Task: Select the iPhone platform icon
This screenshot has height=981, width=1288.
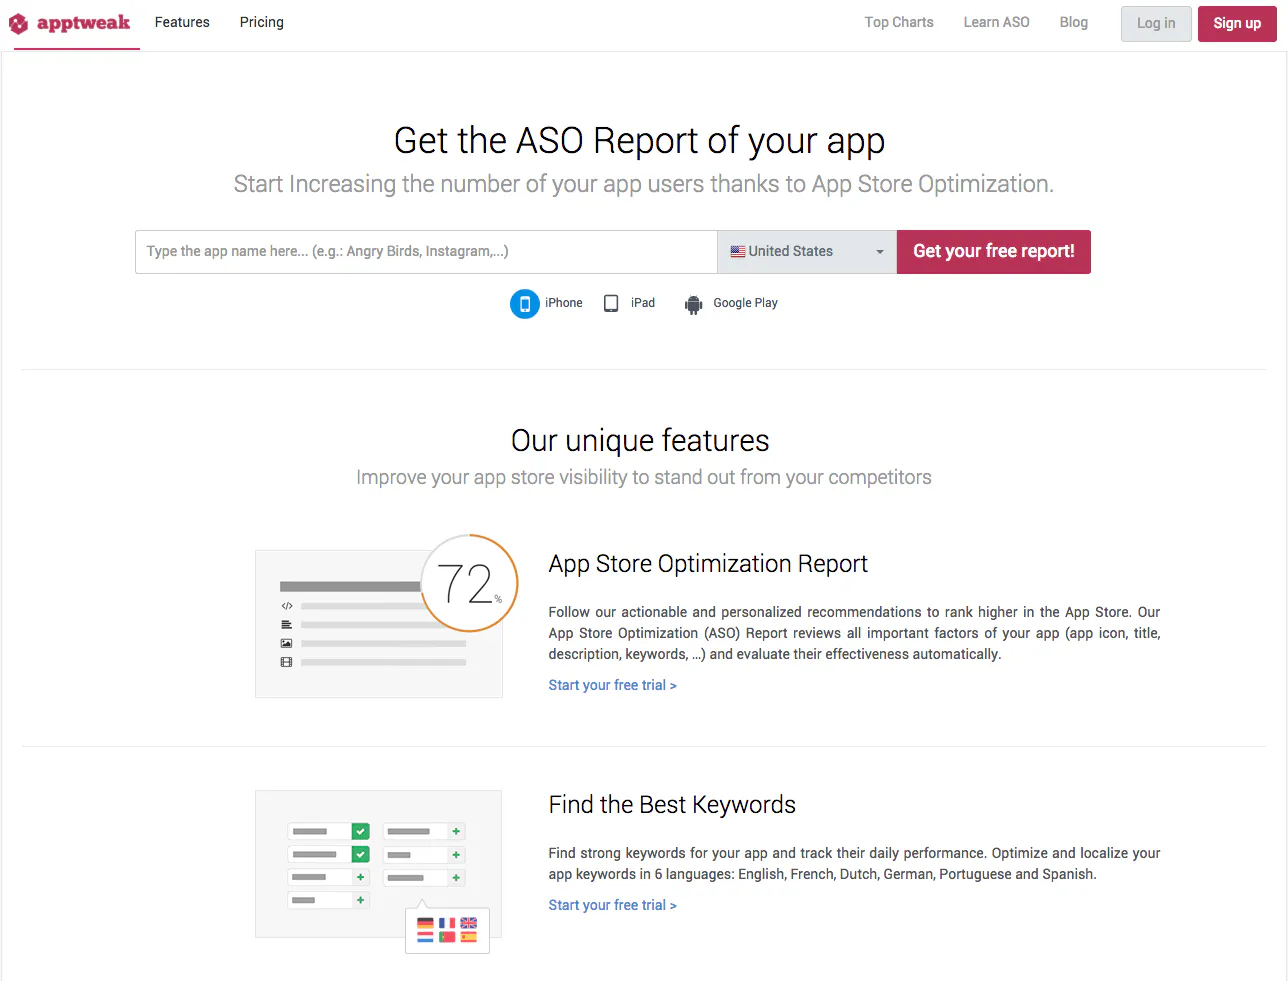Action: 524,304
